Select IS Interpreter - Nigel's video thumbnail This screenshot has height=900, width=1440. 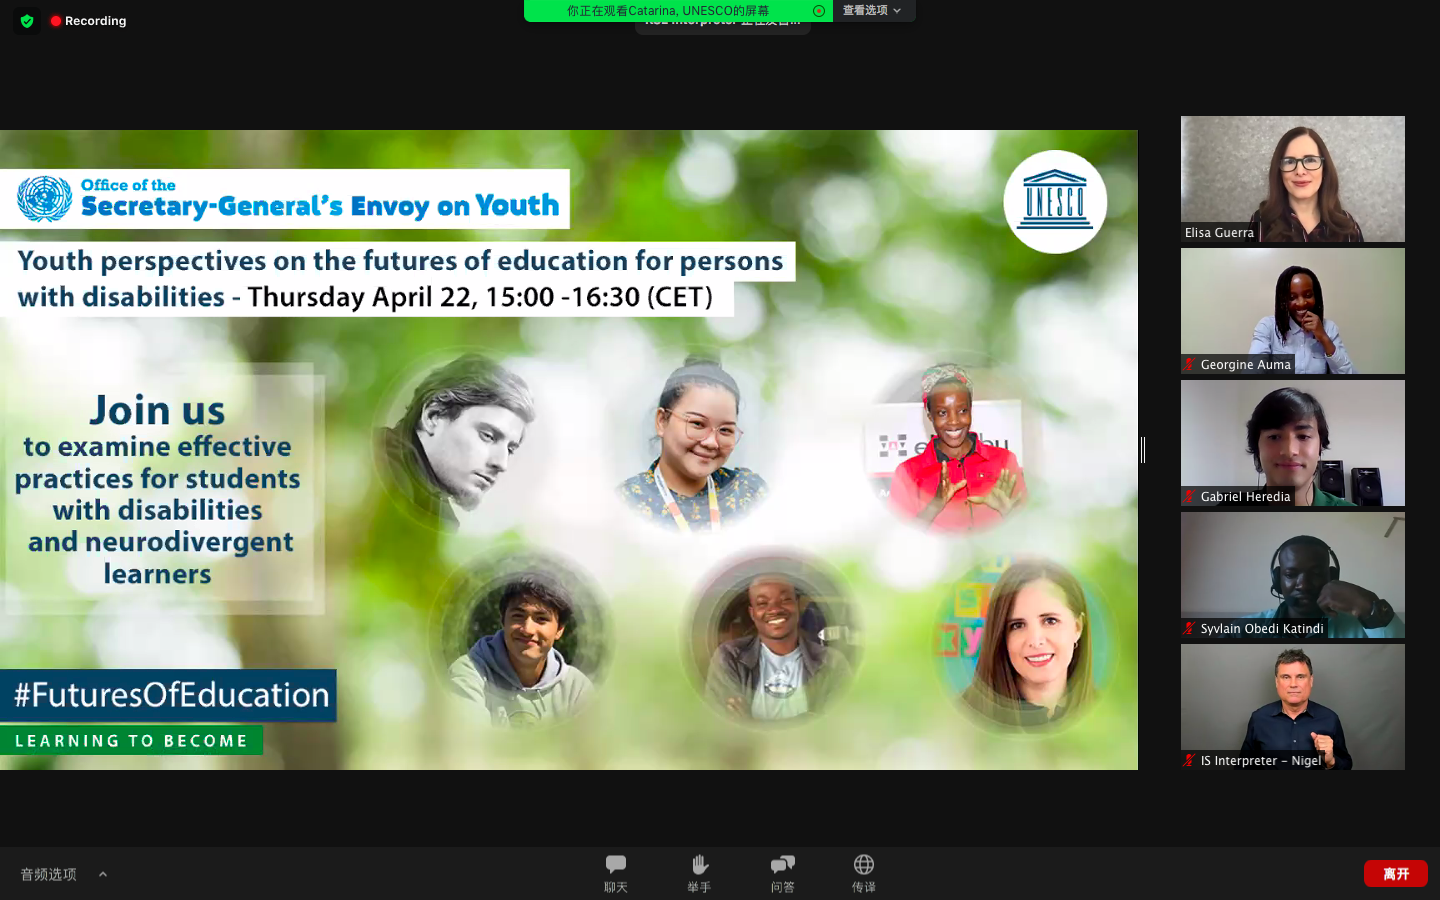tap(1293, 707)
